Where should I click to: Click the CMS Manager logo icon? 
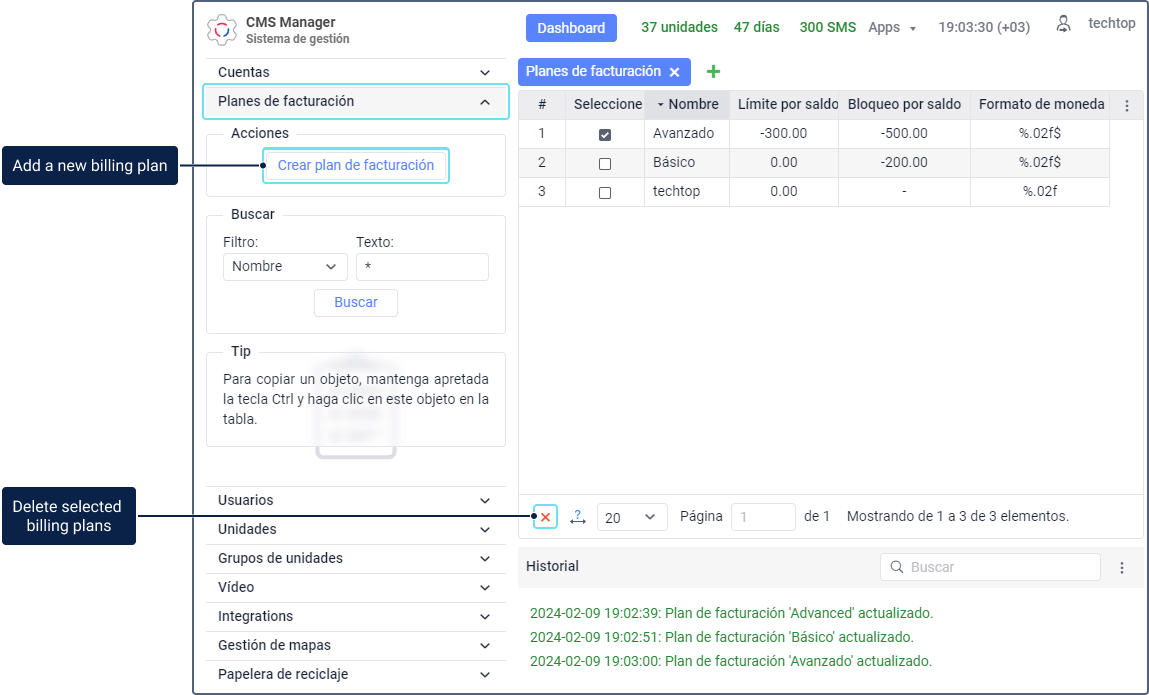click(222, 30)
